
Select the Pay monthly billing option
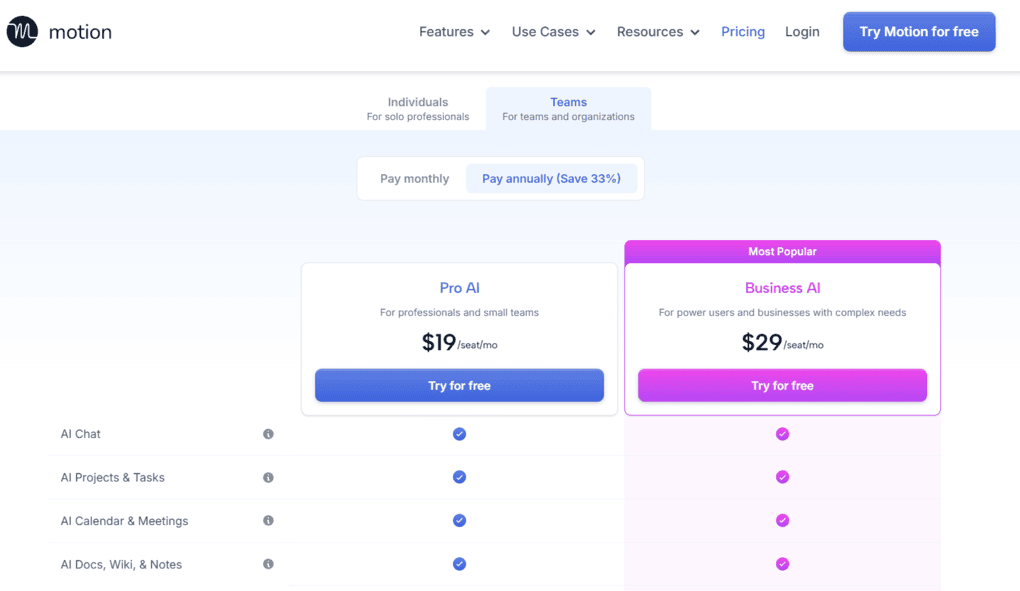(x=413, y=178)
